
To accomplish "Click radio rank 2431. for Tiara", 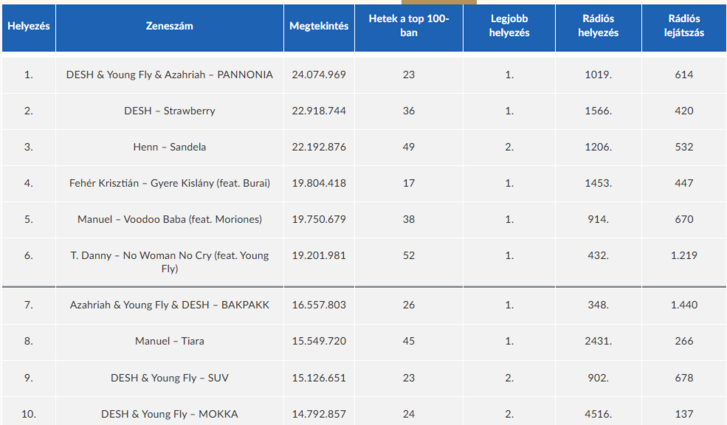I will coord(598,341).
